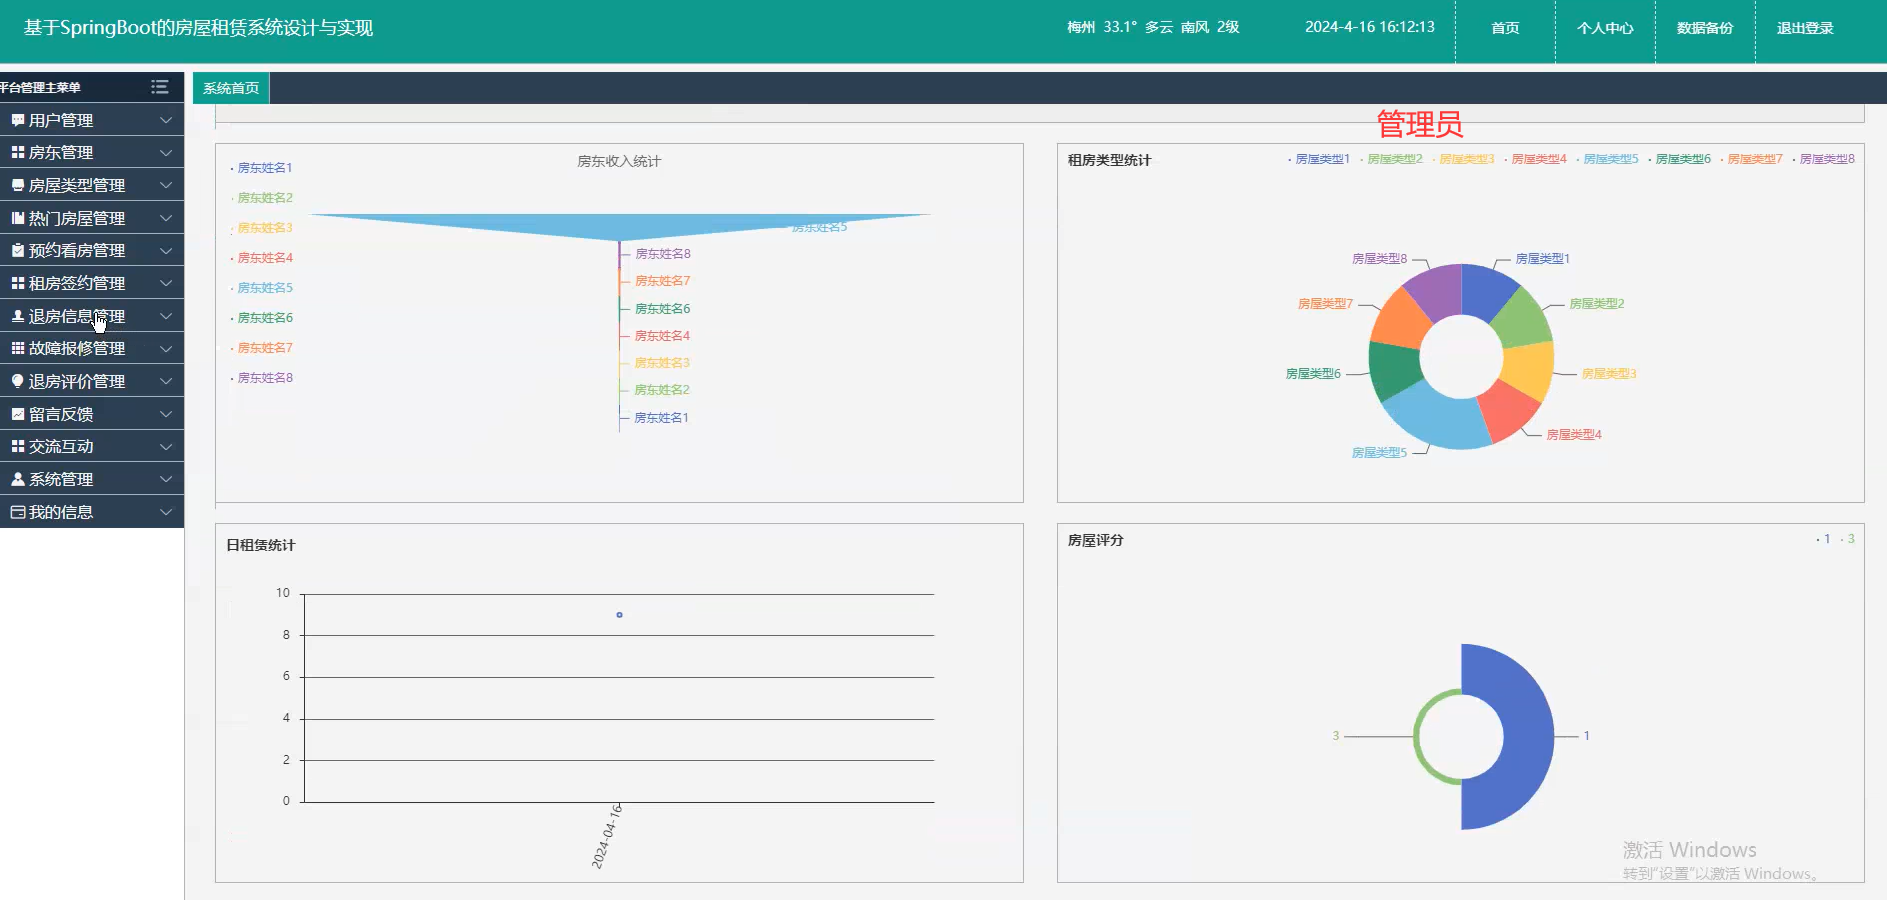This screenshot has height=900, width=1887.
Task: Toggle 房东姓名6 legend in income chart
Action: [262, 318]
